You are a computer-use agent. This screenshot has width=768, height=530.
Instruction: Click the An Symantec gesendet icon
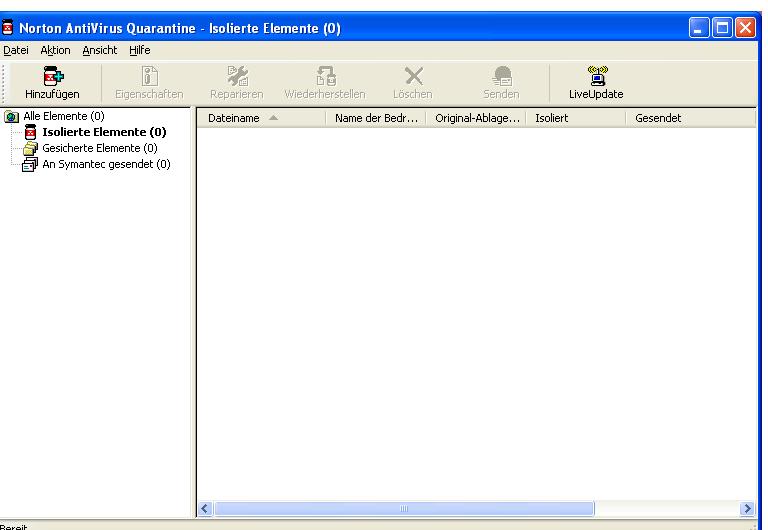30,164
